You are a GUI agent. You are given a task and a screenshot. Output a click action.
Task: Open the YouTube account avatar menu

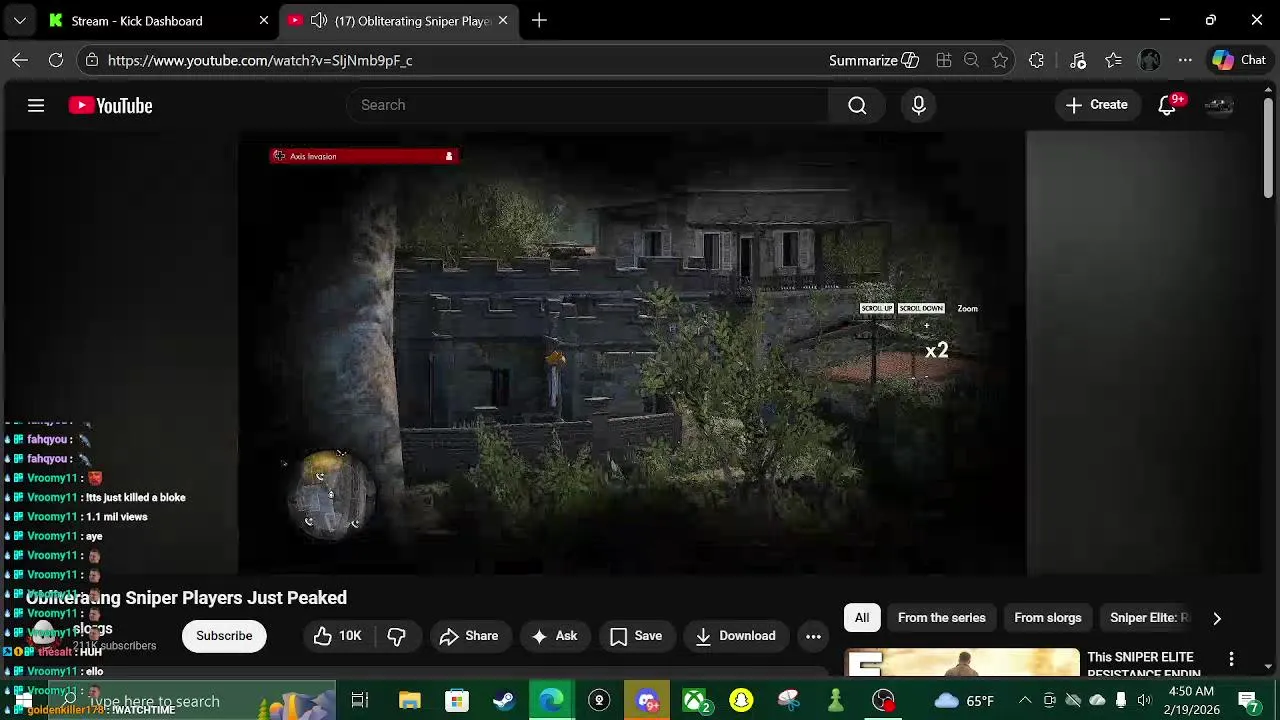1219,105
